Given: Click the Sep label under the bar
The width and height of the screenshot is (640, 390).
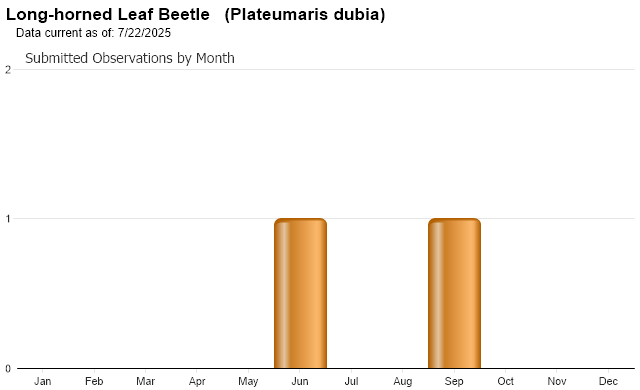Looking at the screenshot, I should pyautogui.click(x=454, y=381).
